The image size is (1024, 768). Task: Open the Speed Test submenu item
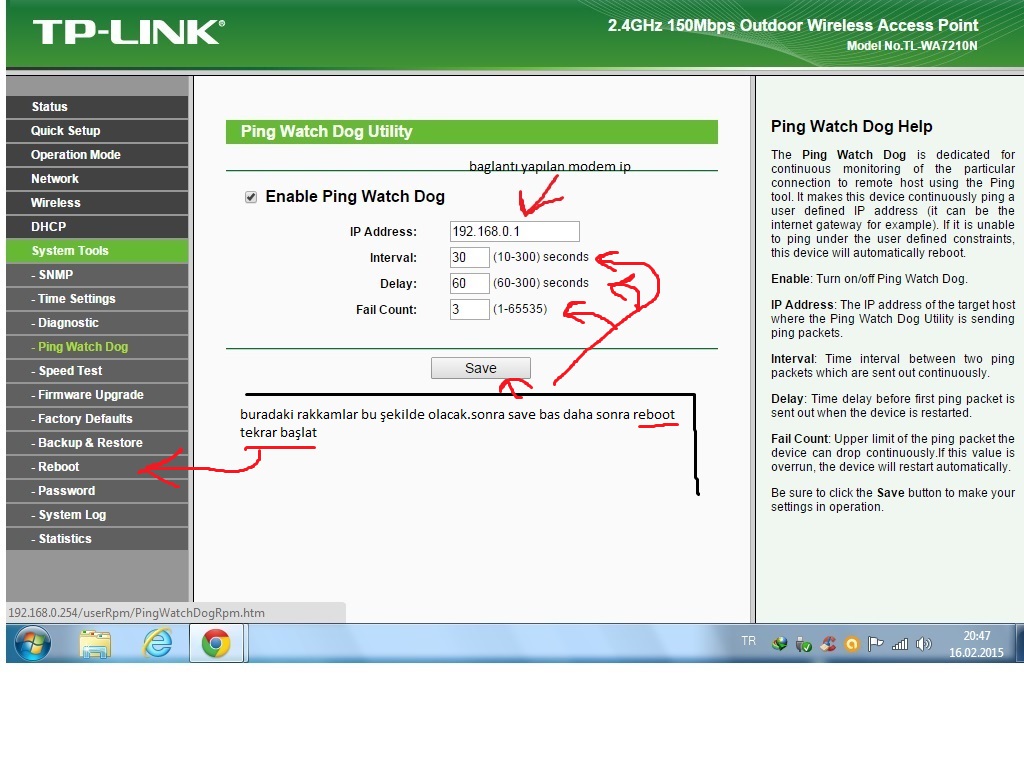tap(97, 371)
